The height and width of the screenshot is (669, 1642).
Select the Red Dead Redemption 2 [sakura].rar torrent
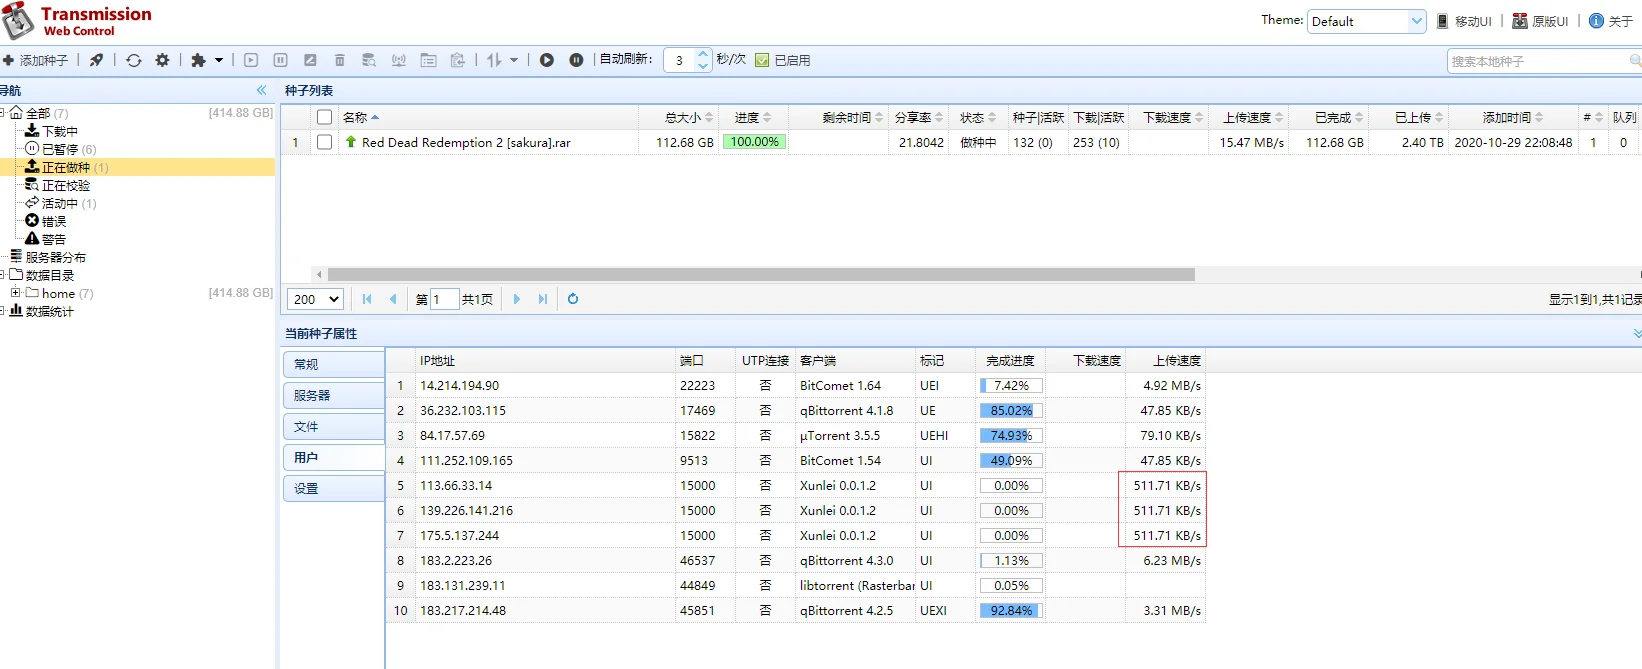[x=466, y=142]
